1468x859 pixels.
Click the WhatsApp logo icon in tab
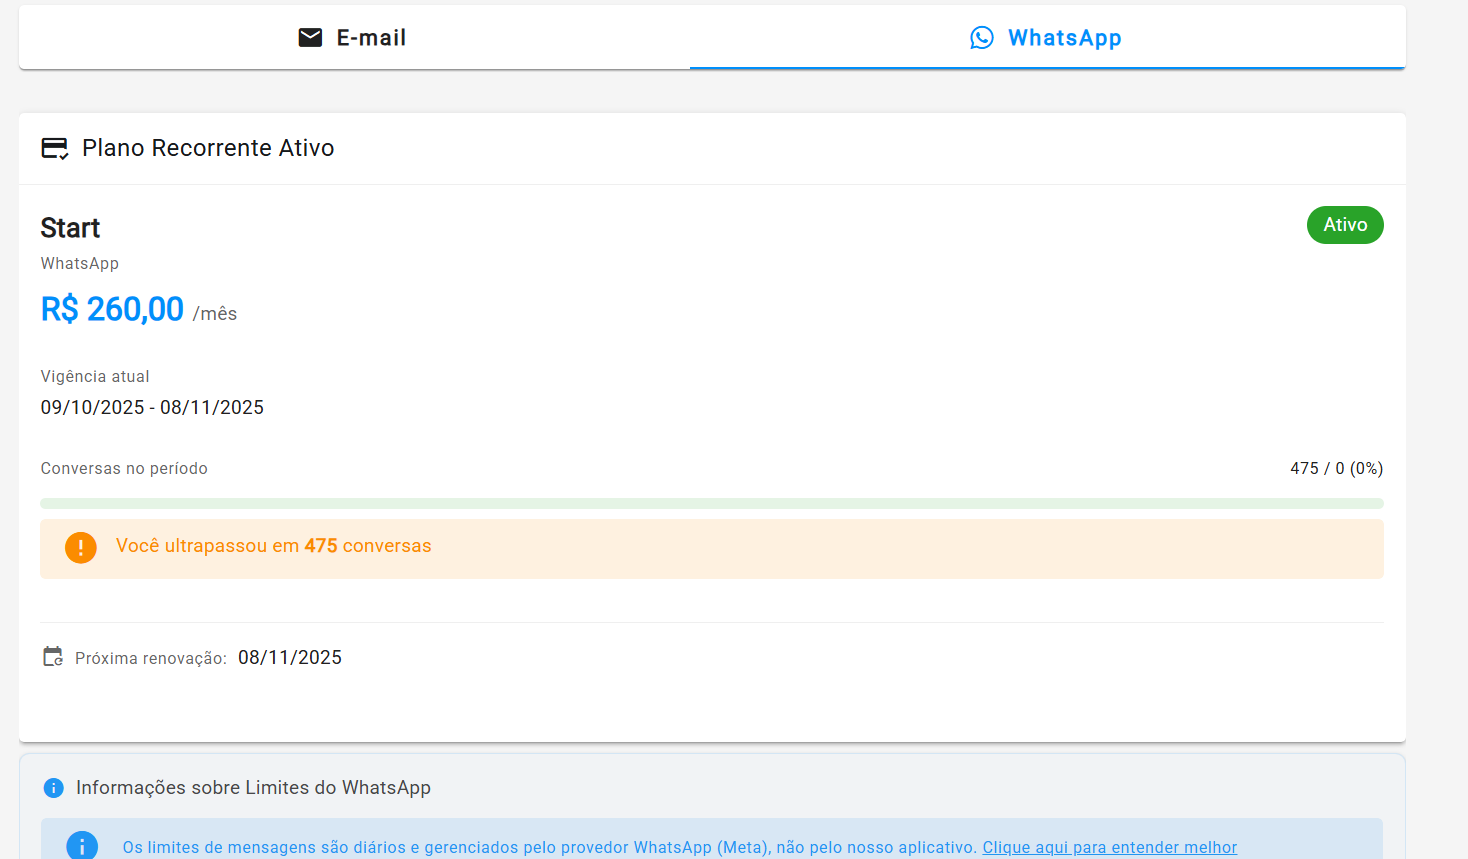[x=982, y=38]
